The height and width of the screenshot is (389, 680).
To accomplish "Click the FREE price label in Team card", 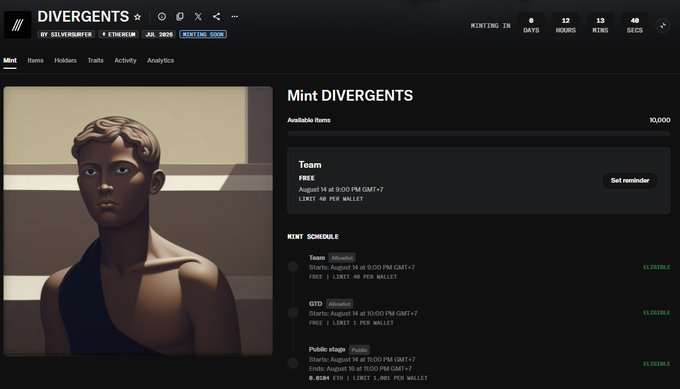I will click(x=307, y=178).
